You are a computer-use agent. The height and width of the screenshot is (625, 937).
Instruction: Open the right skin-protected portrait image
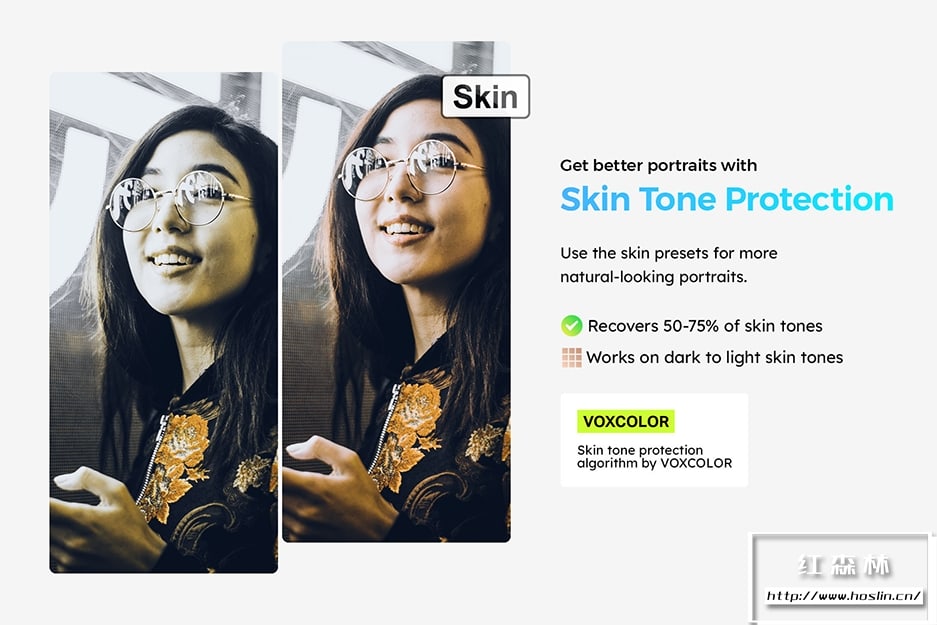point(396,292)
